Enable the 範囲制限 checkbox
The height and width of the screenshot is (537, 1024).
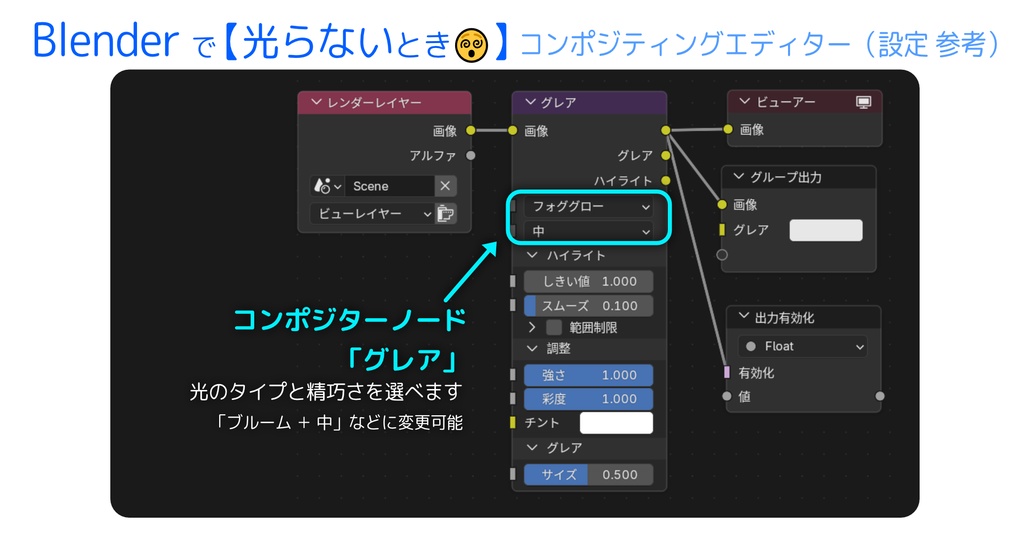click(x=554, y=327)
